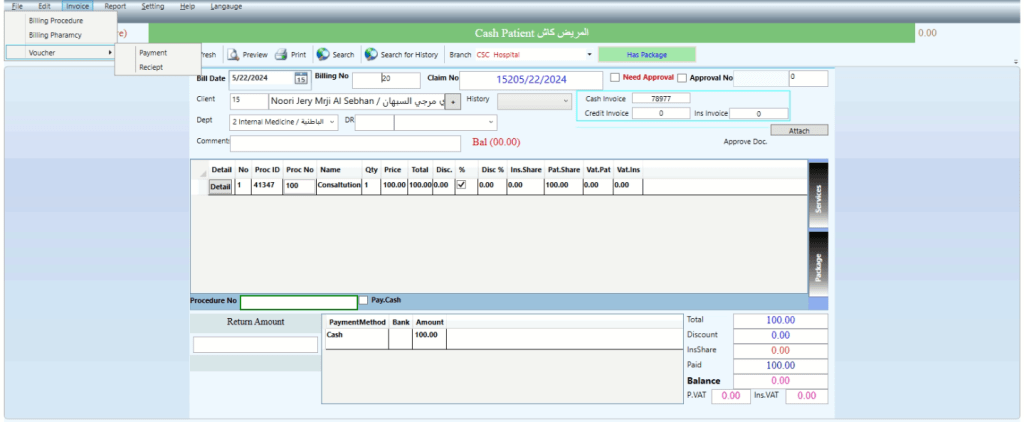
Task: Switch to the vertical Package tab
Action: [x=818, y=268]
